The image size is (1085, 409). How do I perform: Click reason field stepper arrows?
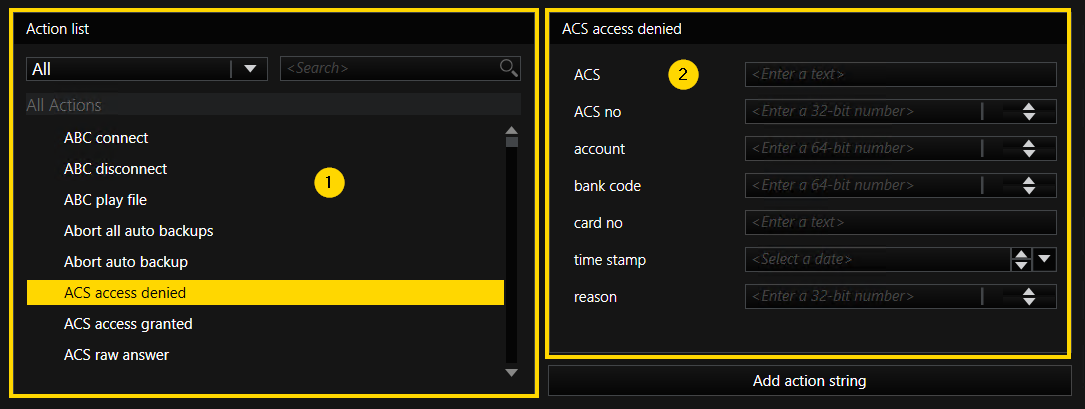click(x=1028, y=296)
